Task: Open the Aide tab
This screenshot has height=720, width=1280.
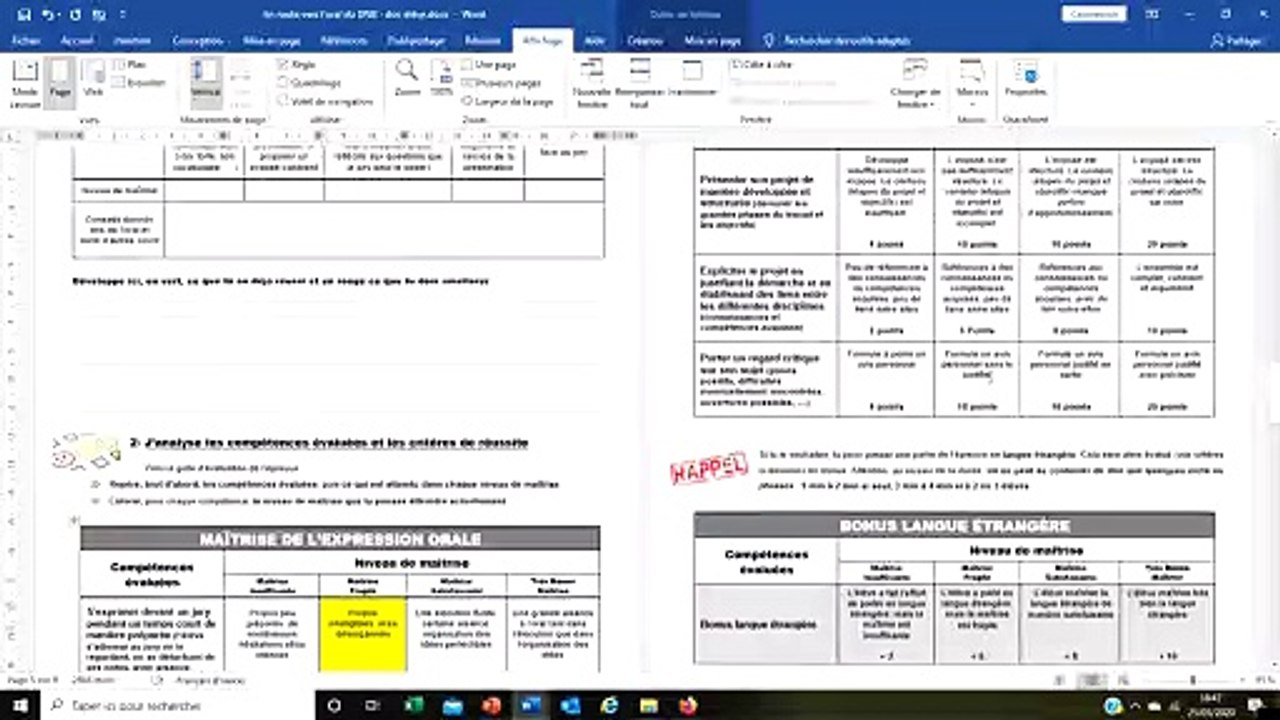Action: tap(594, 41)
